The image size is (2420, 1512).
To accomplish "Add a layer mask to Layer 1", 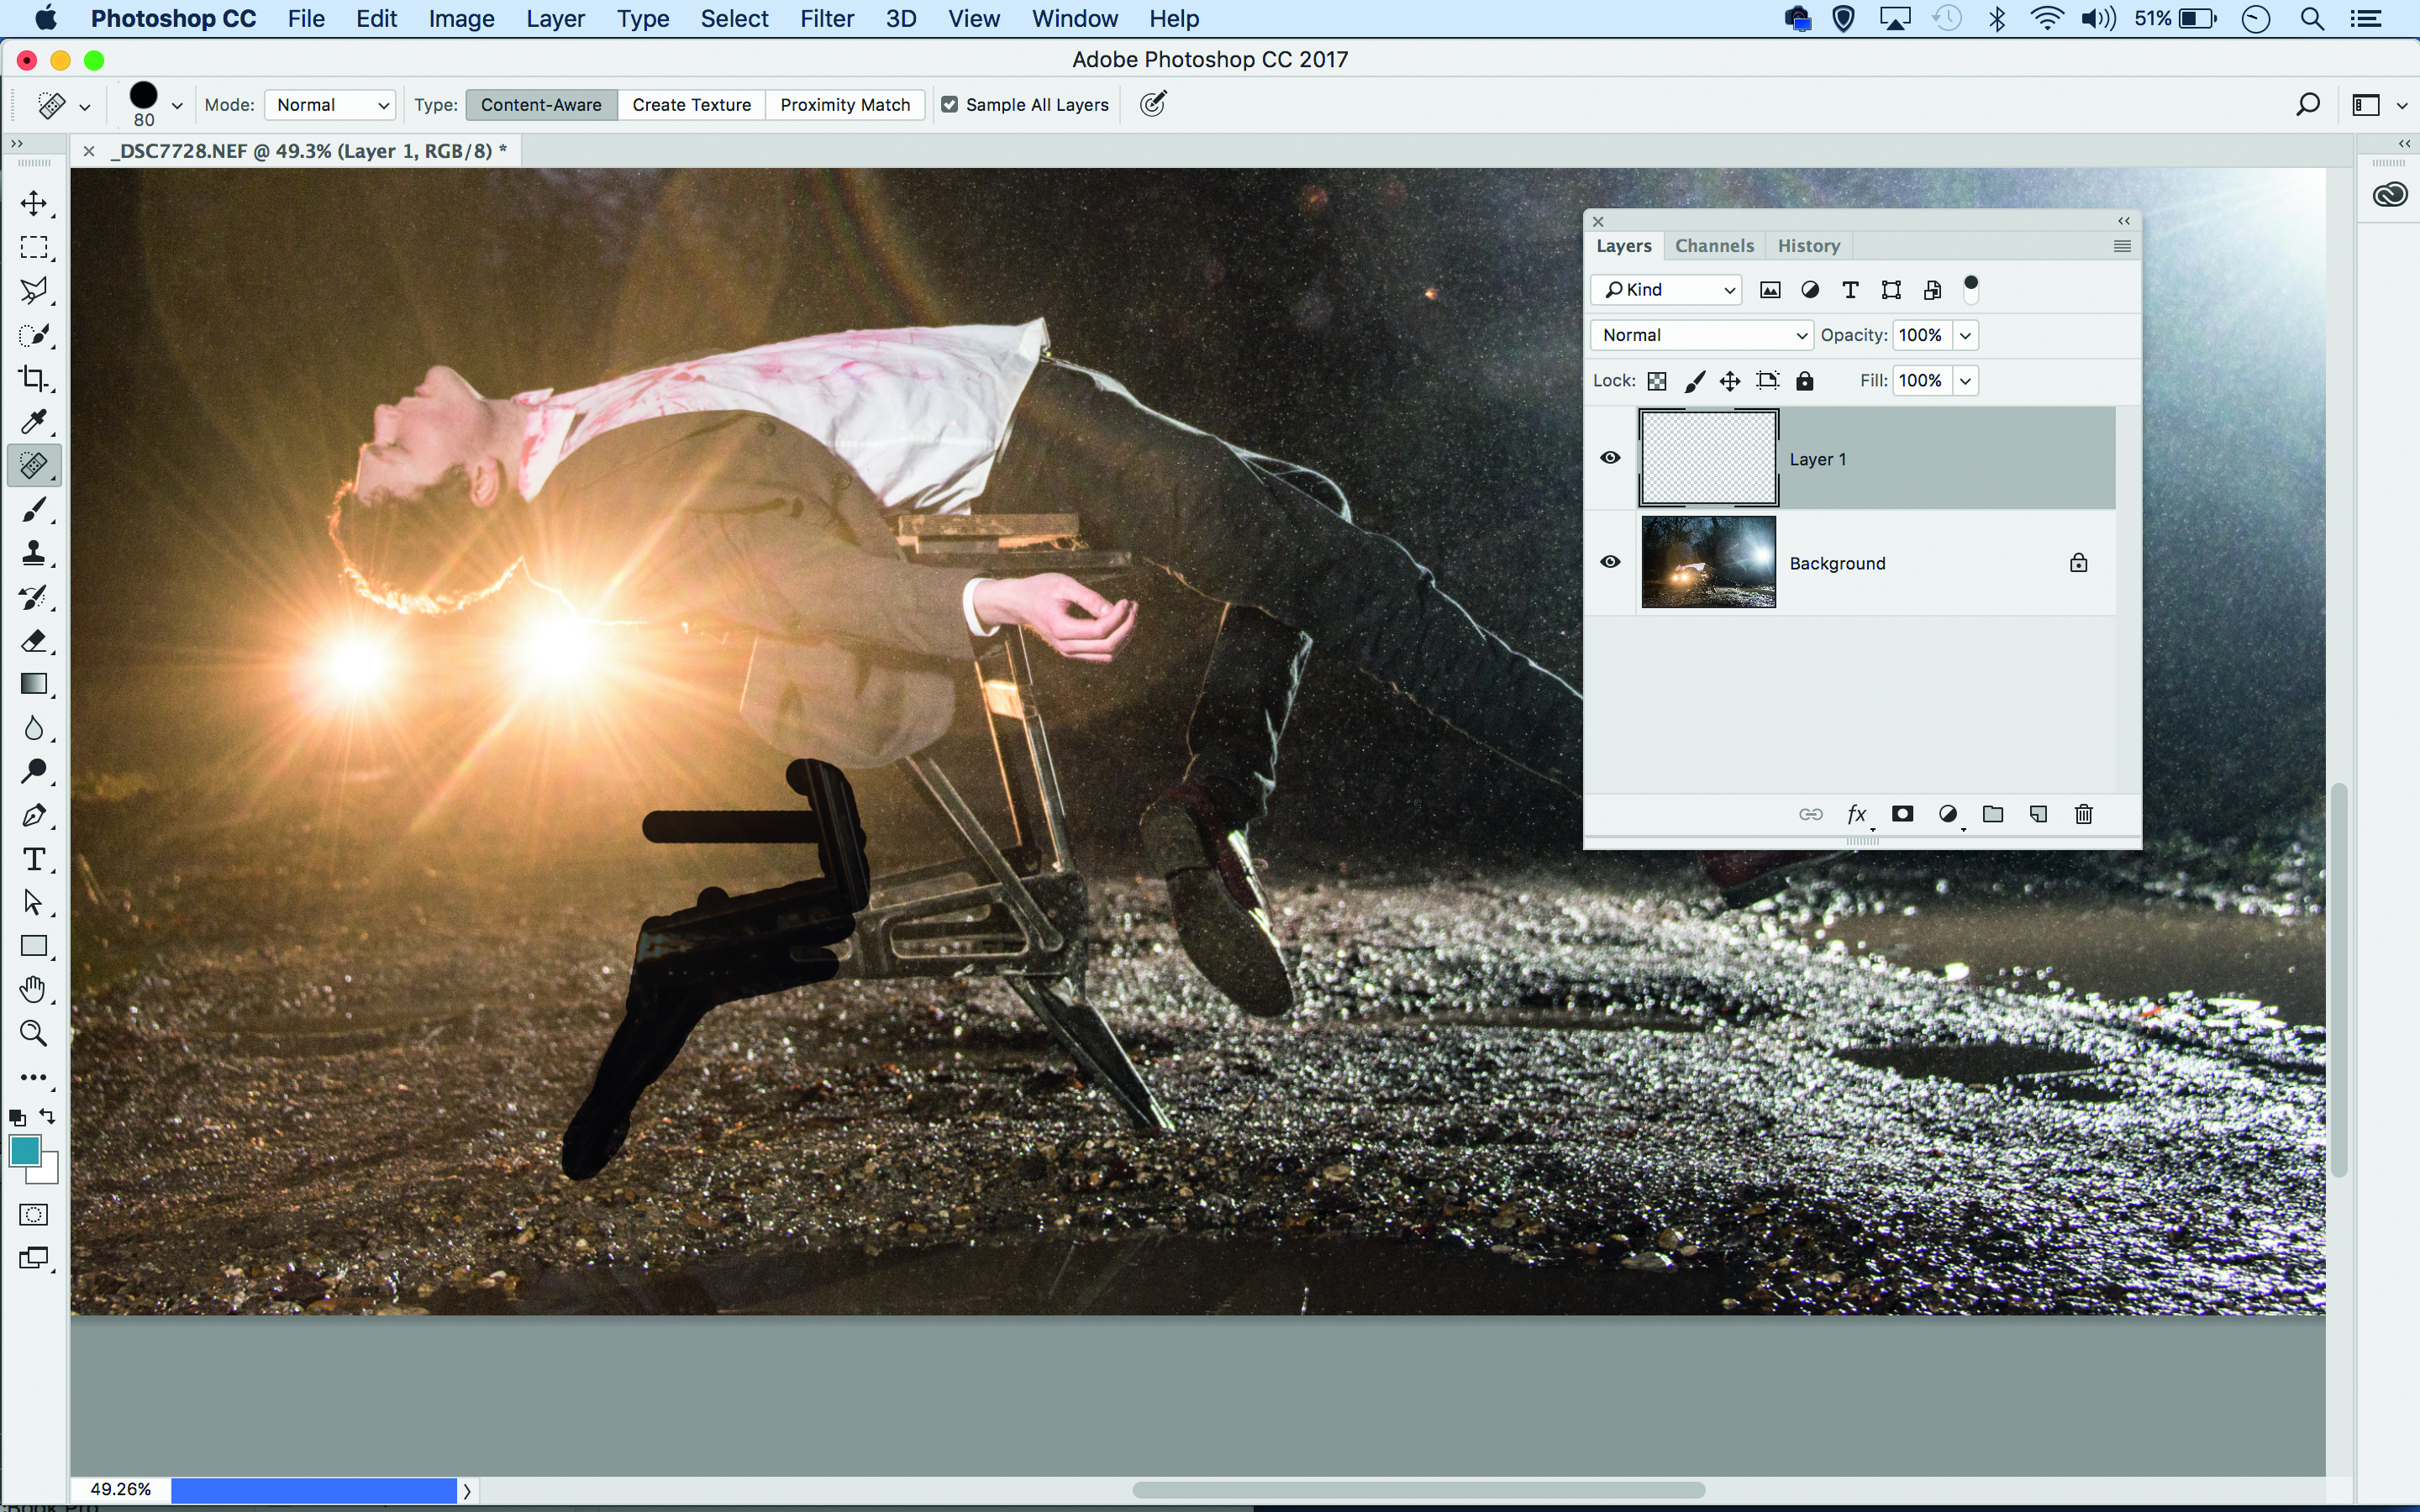I will click(x=1902, y=814).
